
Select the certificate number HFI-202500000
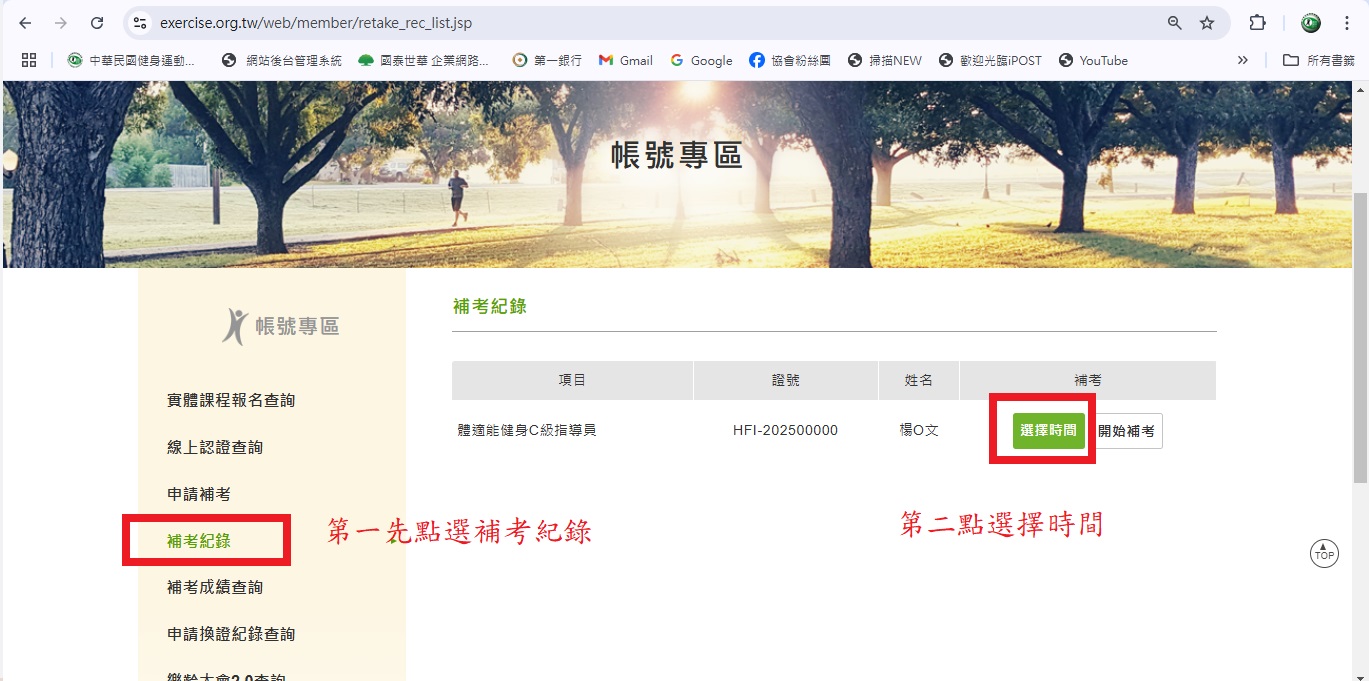click(785, 431)
